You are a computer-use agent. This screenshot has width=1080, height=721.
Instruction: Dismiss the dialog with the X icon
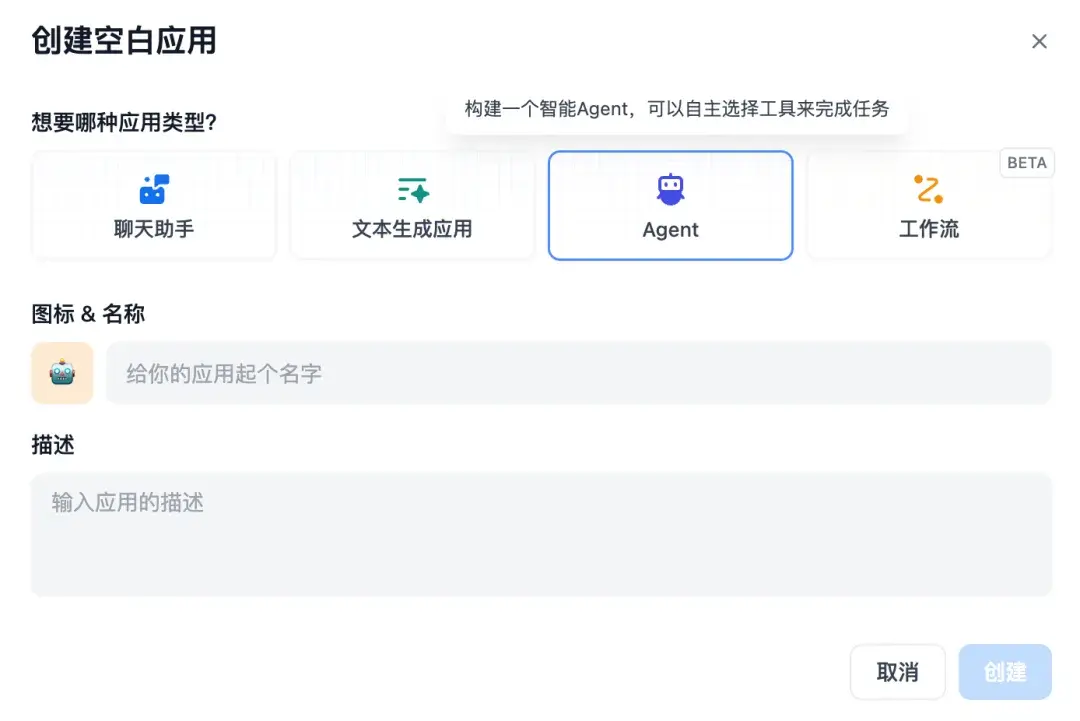pos(1039,41)
